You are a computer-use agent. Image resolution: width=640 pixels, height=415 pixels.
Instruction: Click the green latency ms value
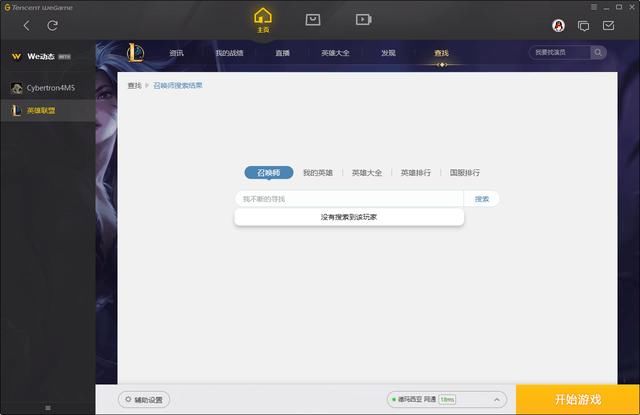click(447, 399)
